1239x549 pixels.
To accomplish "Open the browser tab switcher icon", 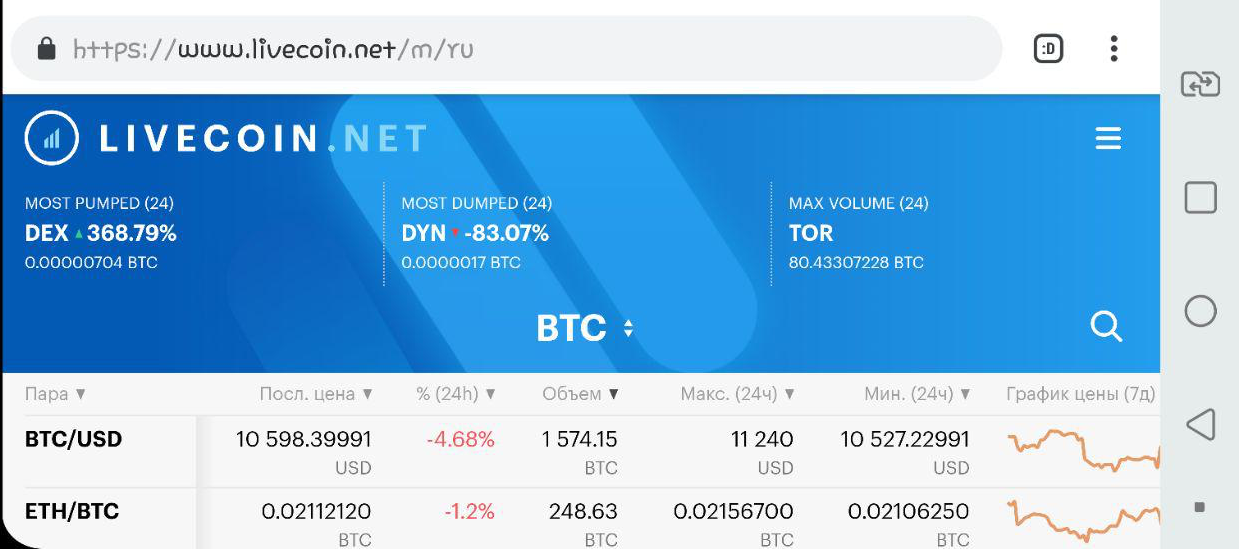I will point(1048,48).
